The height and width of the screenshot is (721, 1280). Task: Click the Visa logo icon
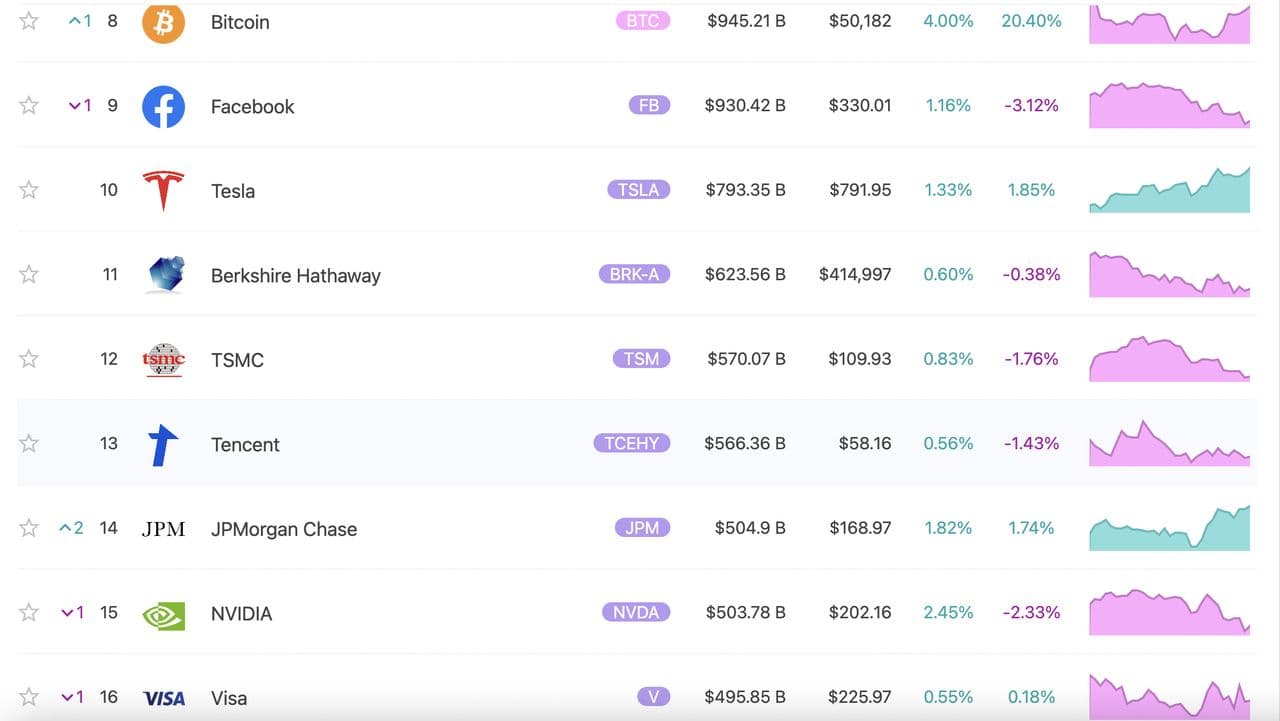tap(164, 698)
